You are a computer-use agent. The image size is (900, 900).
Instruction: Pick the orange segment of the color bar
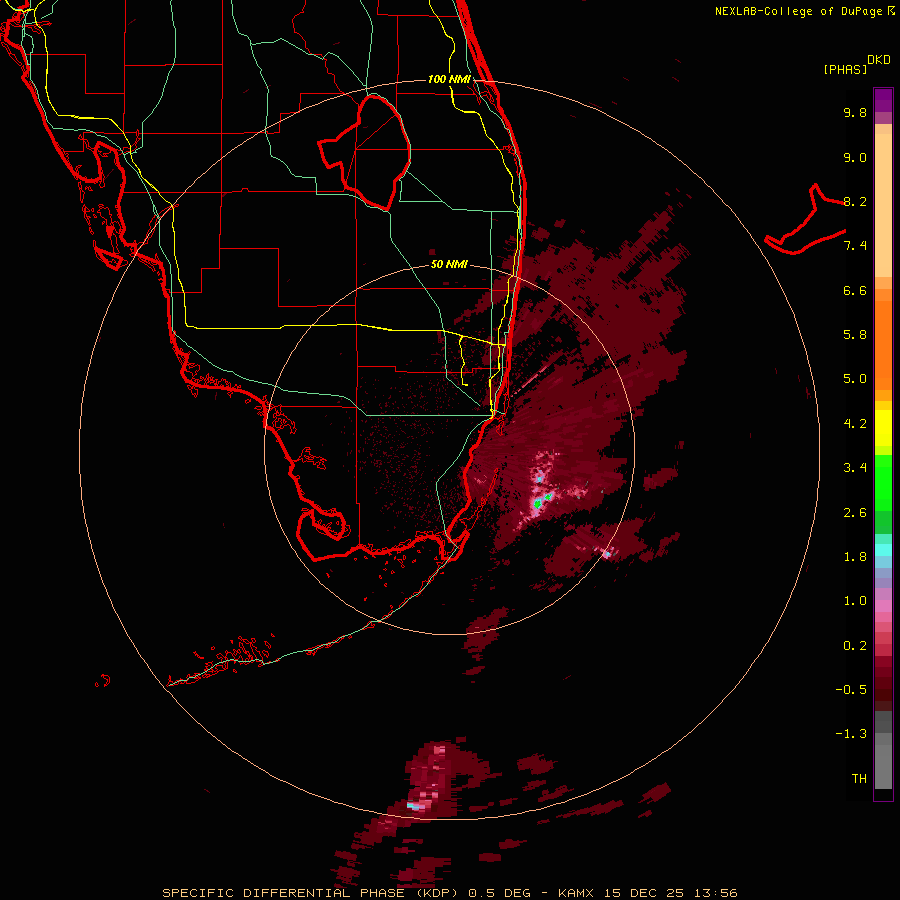pyautogui.click(x=883, y=339)
